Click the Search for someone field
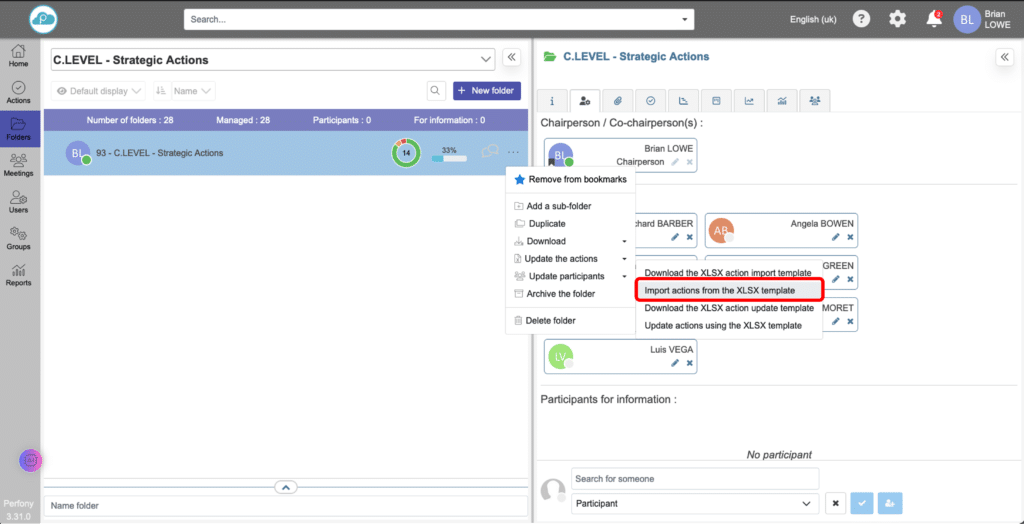The width and height of the screenshot is (1024, 524). tap(695, 479)
